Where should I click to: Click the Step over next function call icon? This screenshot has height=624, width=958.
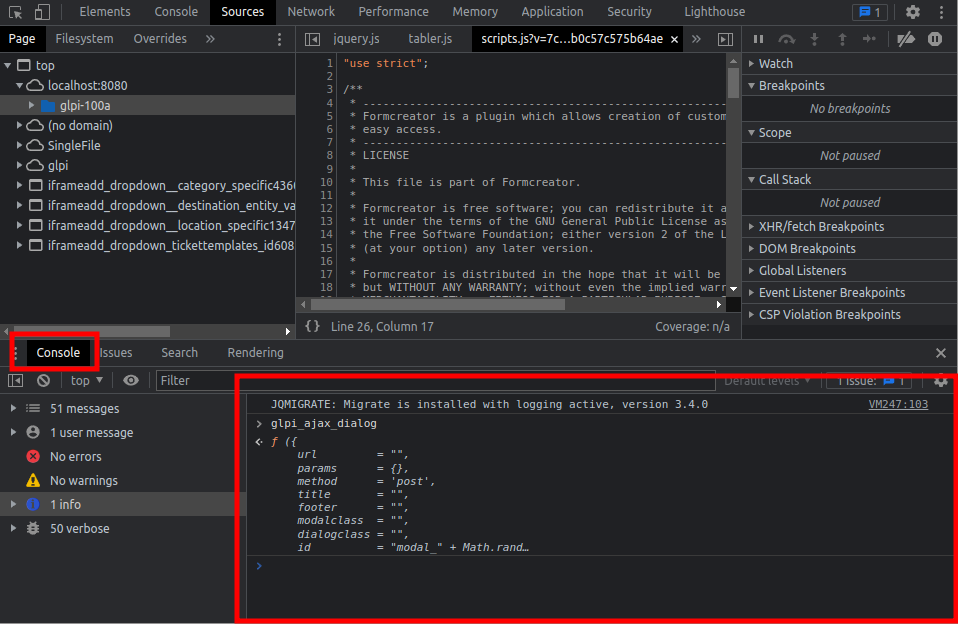tap(787, 39)
